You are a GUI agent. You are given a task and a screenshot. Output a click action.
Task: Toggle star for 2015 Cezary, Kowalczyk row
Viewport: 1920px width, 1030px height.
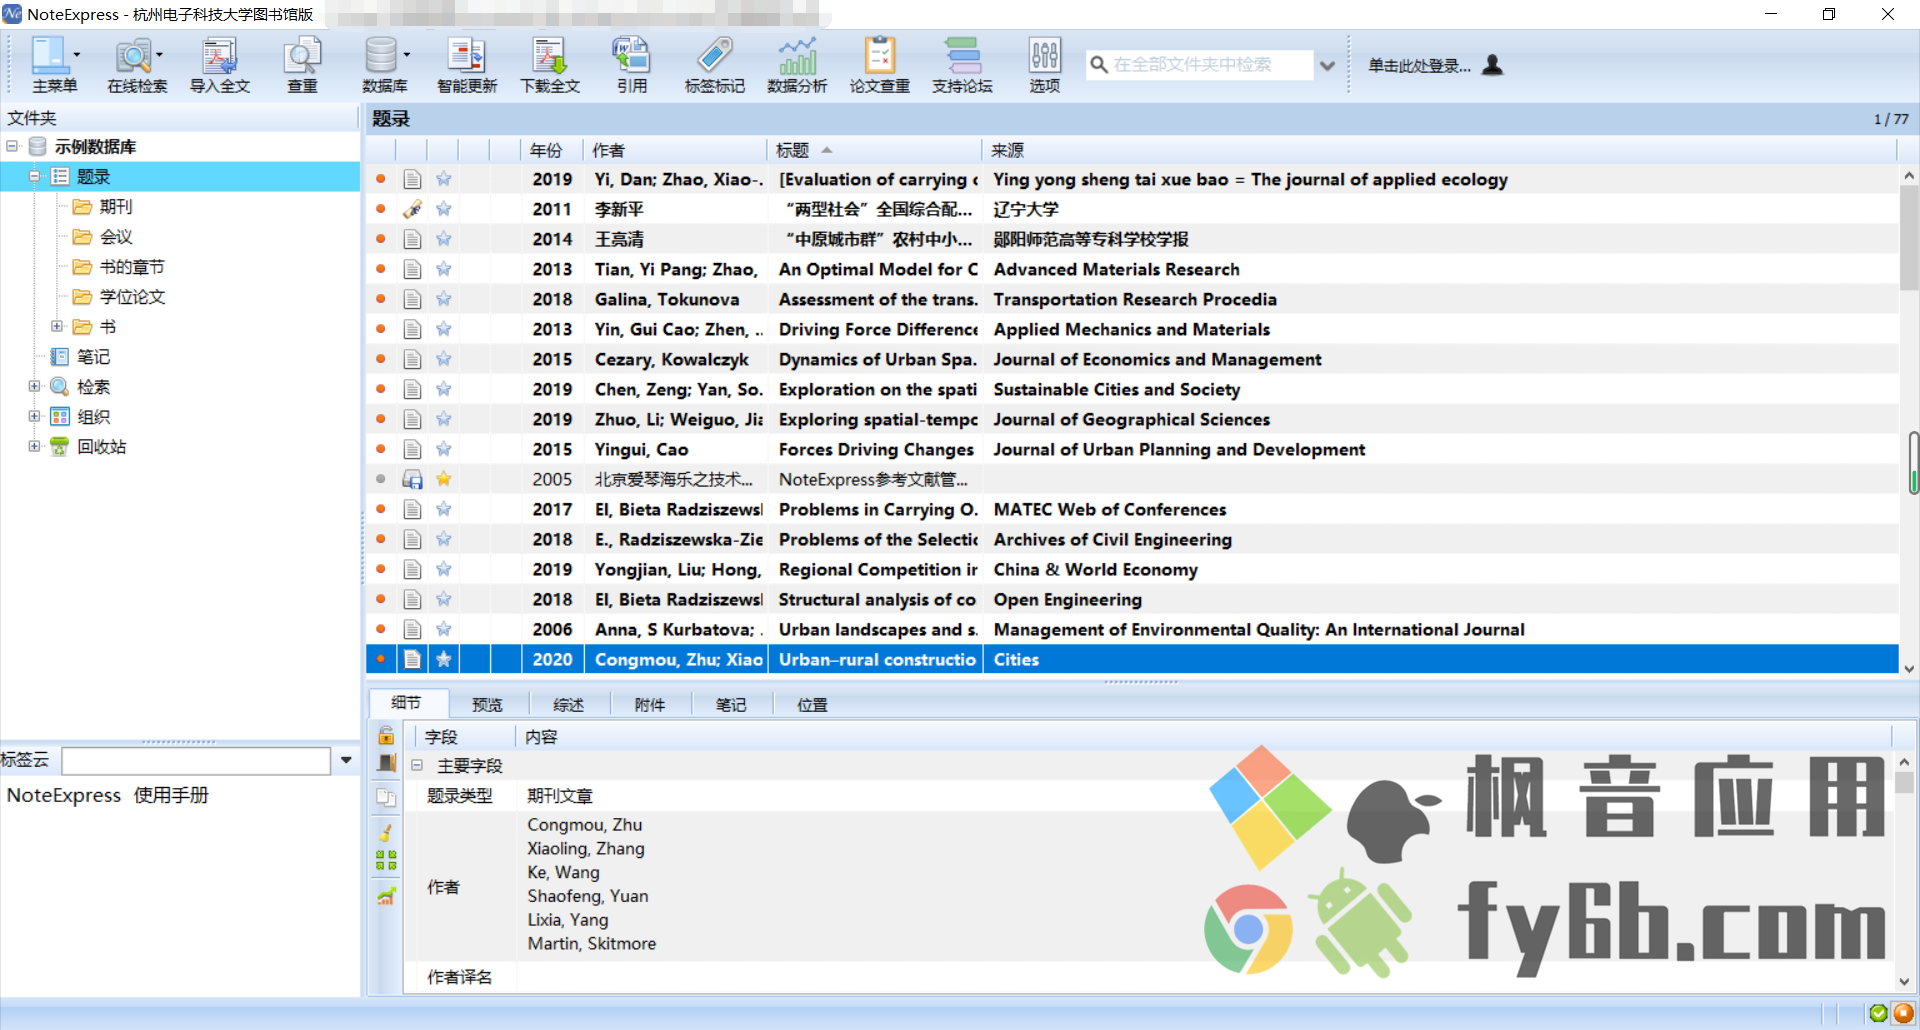point(444,359)
